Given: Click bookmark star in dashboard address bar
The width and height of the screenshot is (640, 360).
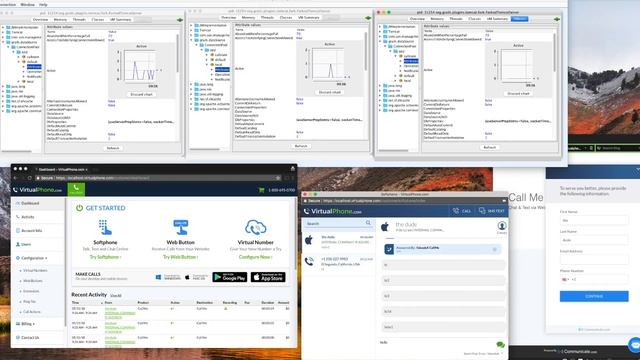Looking at the screenshot, I should pyautogui.click(x=278, y=178).
